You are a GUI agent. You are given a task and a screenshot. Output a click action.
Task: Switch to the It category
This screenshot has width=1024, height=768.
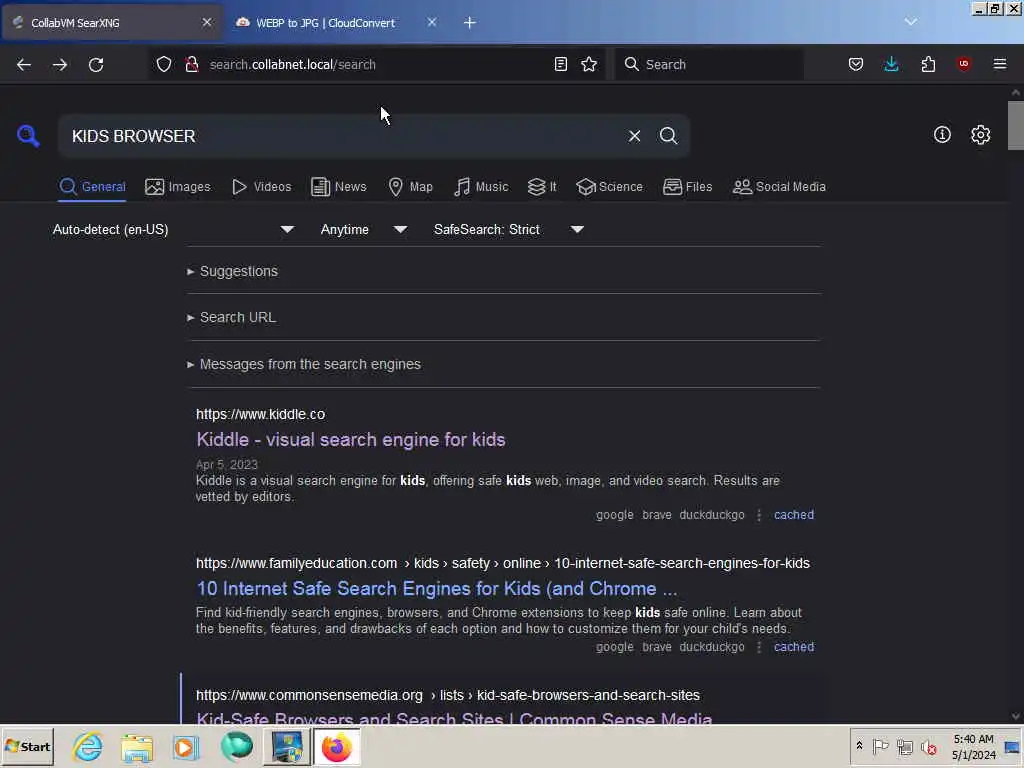(x=541, y=187)
